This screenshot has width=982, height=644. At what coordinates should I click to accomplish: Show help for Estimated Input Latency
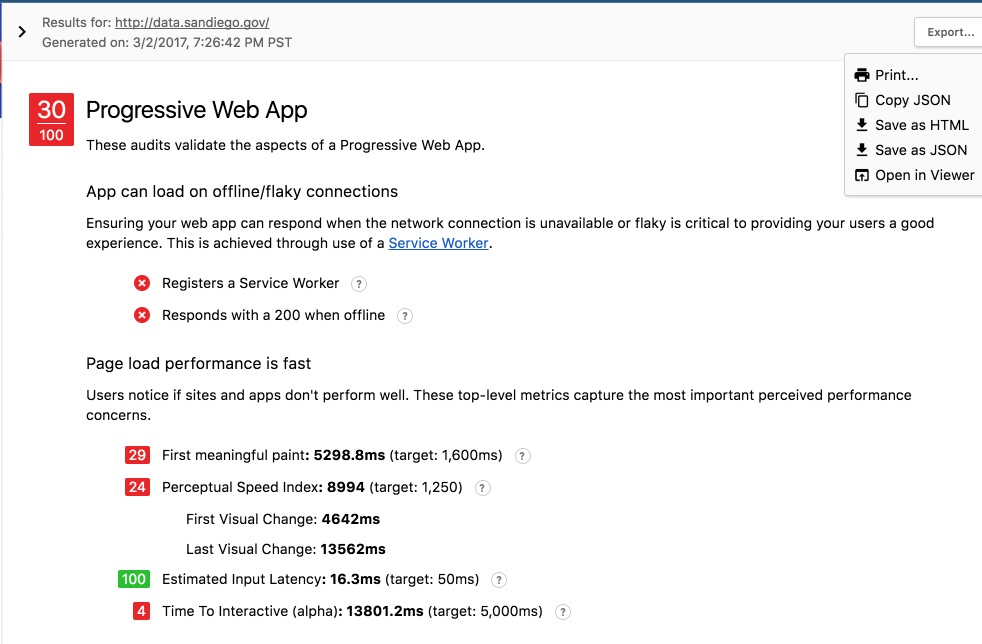click(x=499, y=580)
